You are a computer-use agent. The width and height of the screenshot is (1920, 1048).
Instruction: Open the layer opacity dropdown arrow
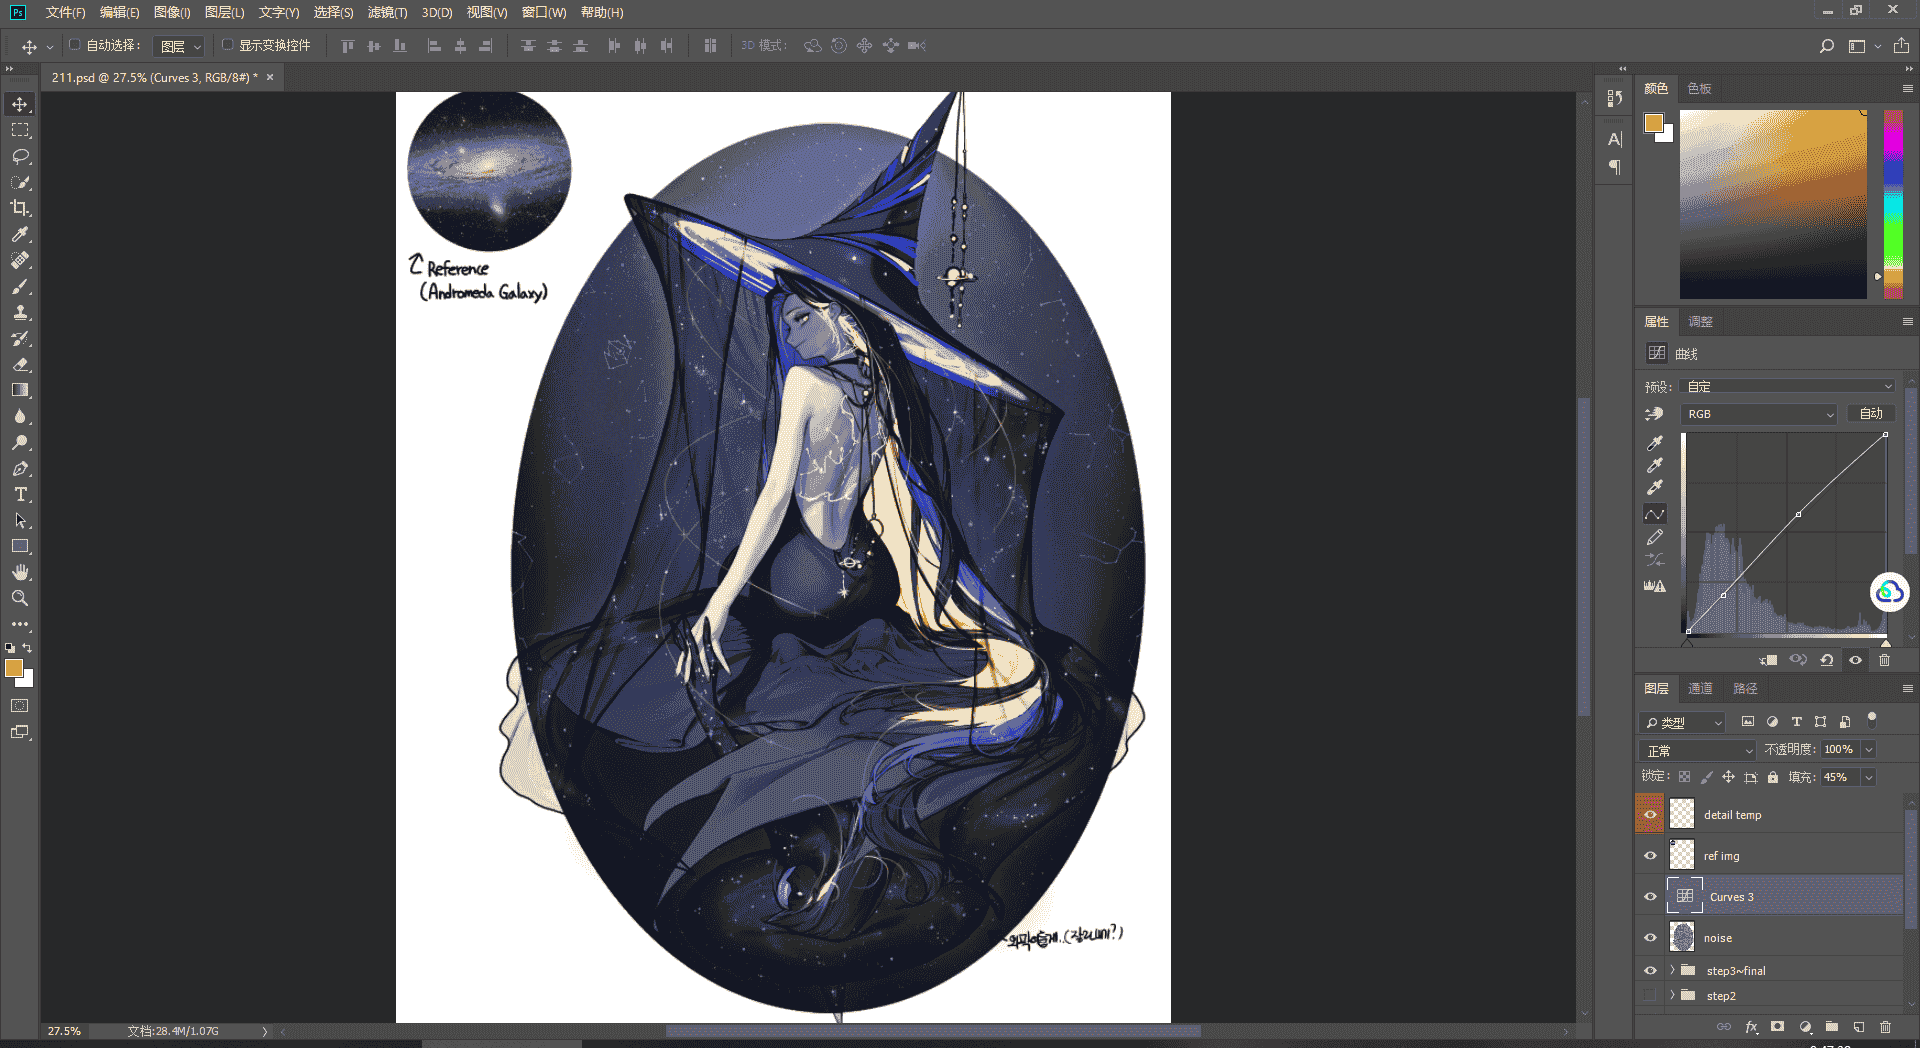click(x=1868, y=750)
